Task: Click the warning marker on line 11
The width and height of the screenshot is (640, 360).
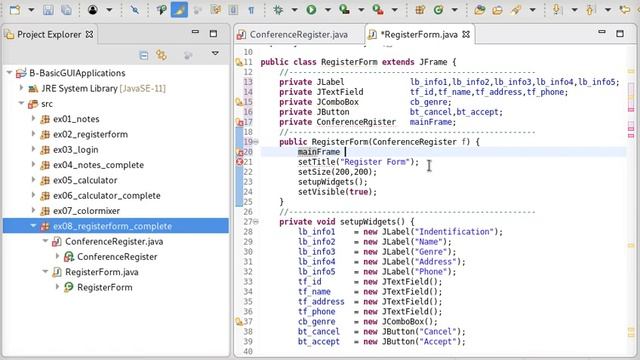Action: click(x=239, y=62)
